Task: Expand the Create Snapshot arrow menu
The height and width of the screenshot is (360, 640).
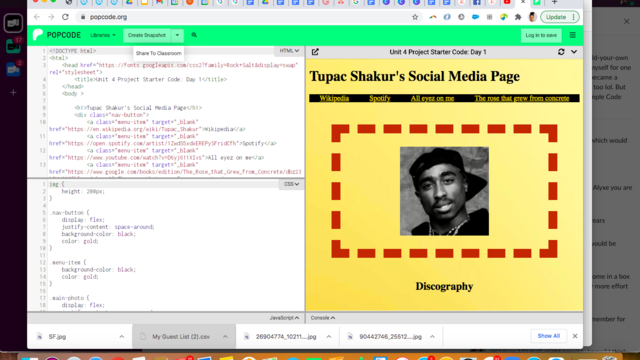Action: [x=177, y=35]
